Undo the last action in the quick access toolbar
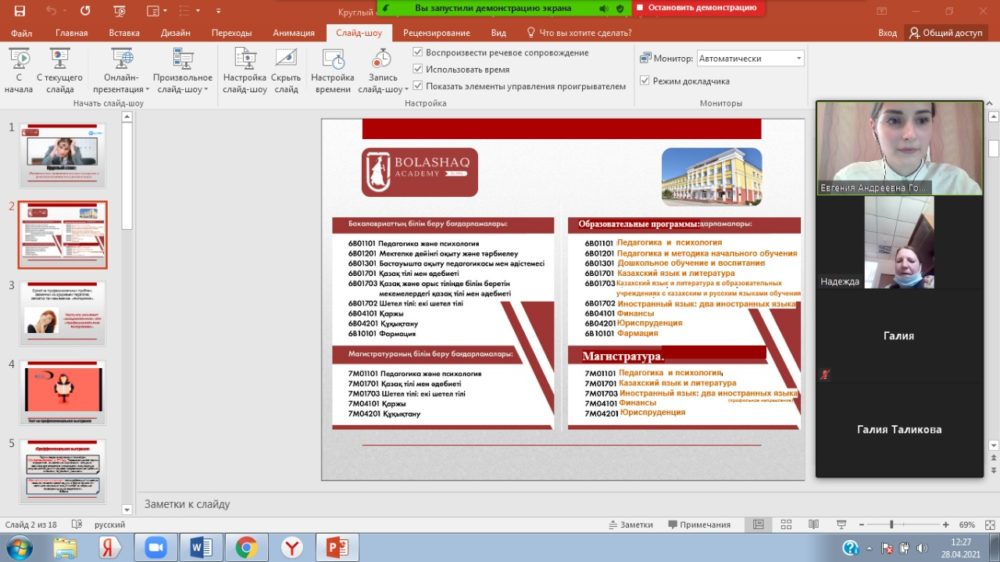Image resolution: width=1000 pixels, height=562 pixels. [x=51, y=11]
